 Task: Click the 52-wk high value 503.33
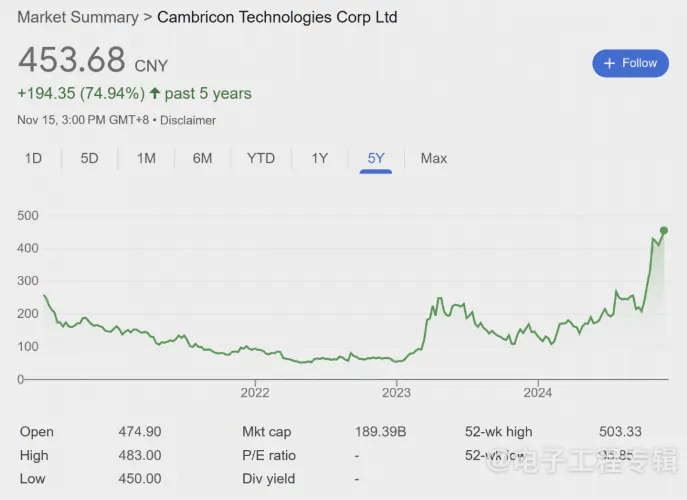point(620,432)
